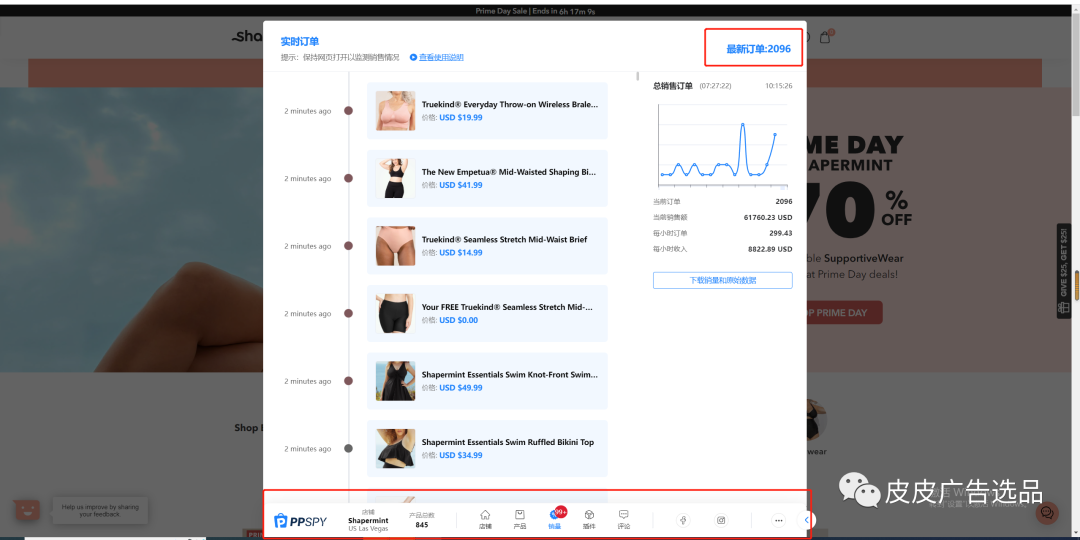Image resolution: width=1080 pixels, height=540 pixels.
Task: Open Truekind Everyday Throw-on Wireless Bralette order
Action: (x=487, y=111)
